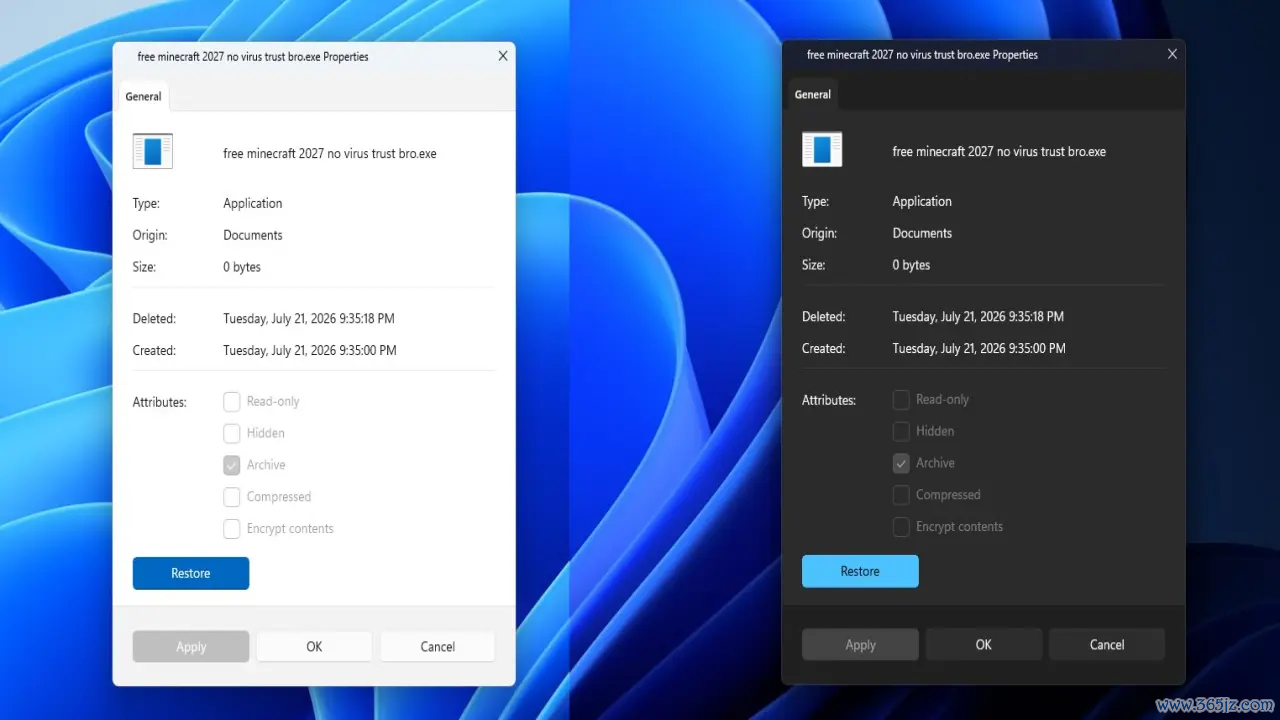Screen dimensions: 1280x720
Task: Click the "Documents" origin value in the dark window
Action: pos(922,233)
